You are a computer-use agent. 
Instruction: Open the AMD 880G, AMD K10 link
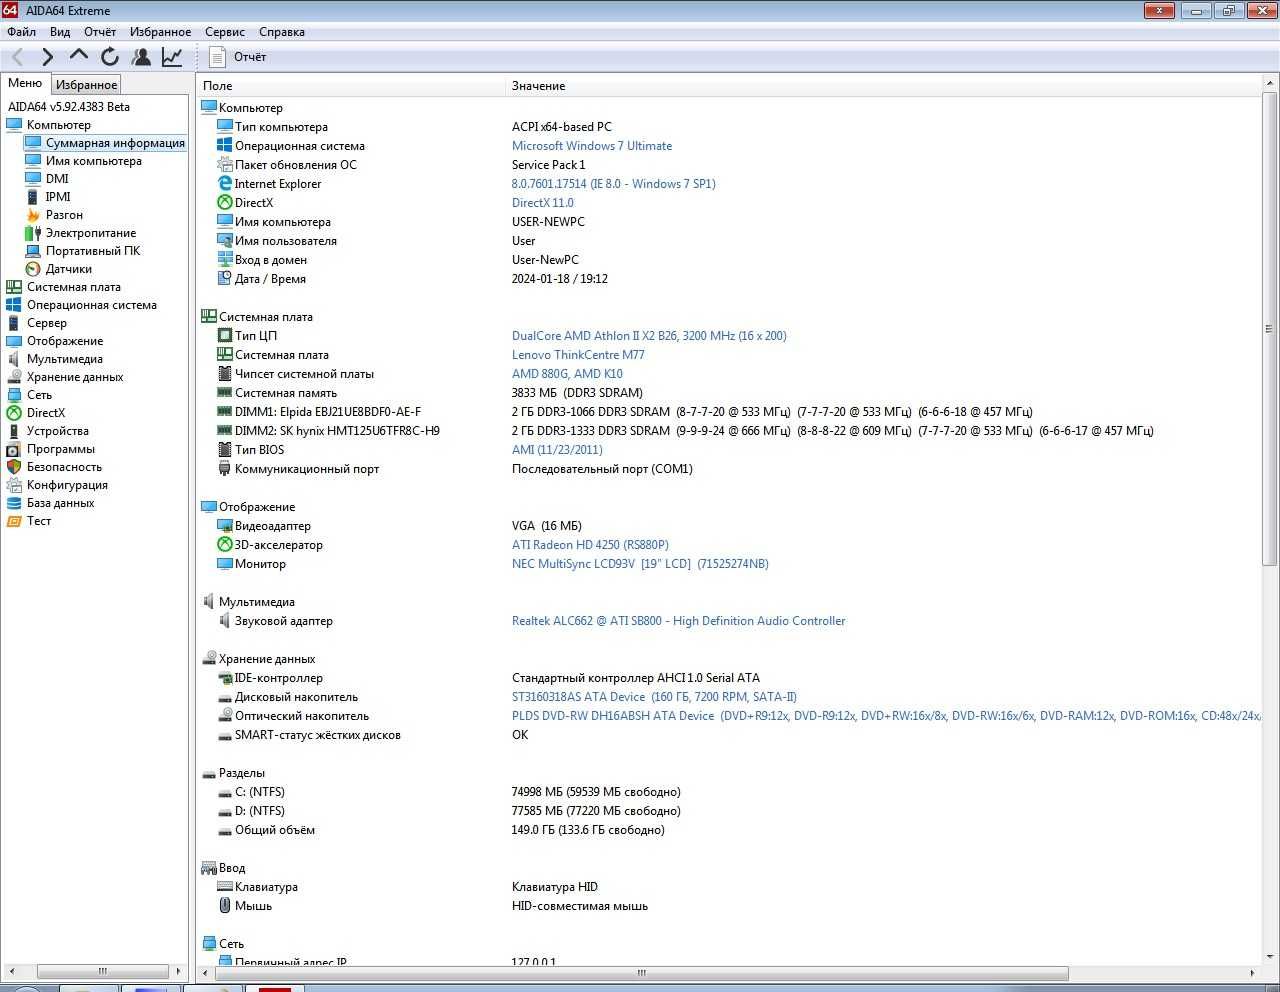(x=567, y=374)
